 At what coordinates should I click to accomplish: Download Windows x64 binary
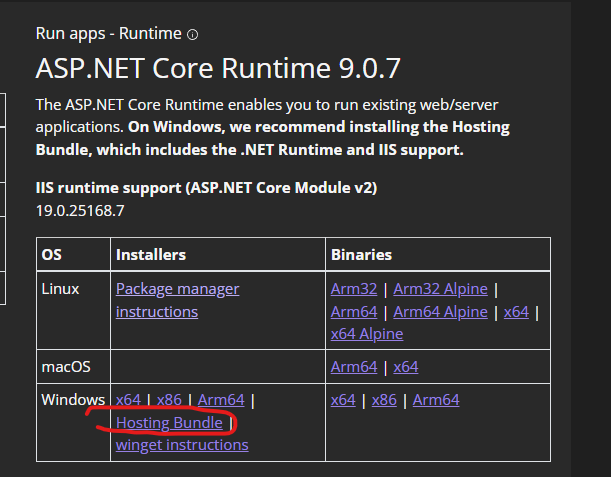tap(343, 400)
